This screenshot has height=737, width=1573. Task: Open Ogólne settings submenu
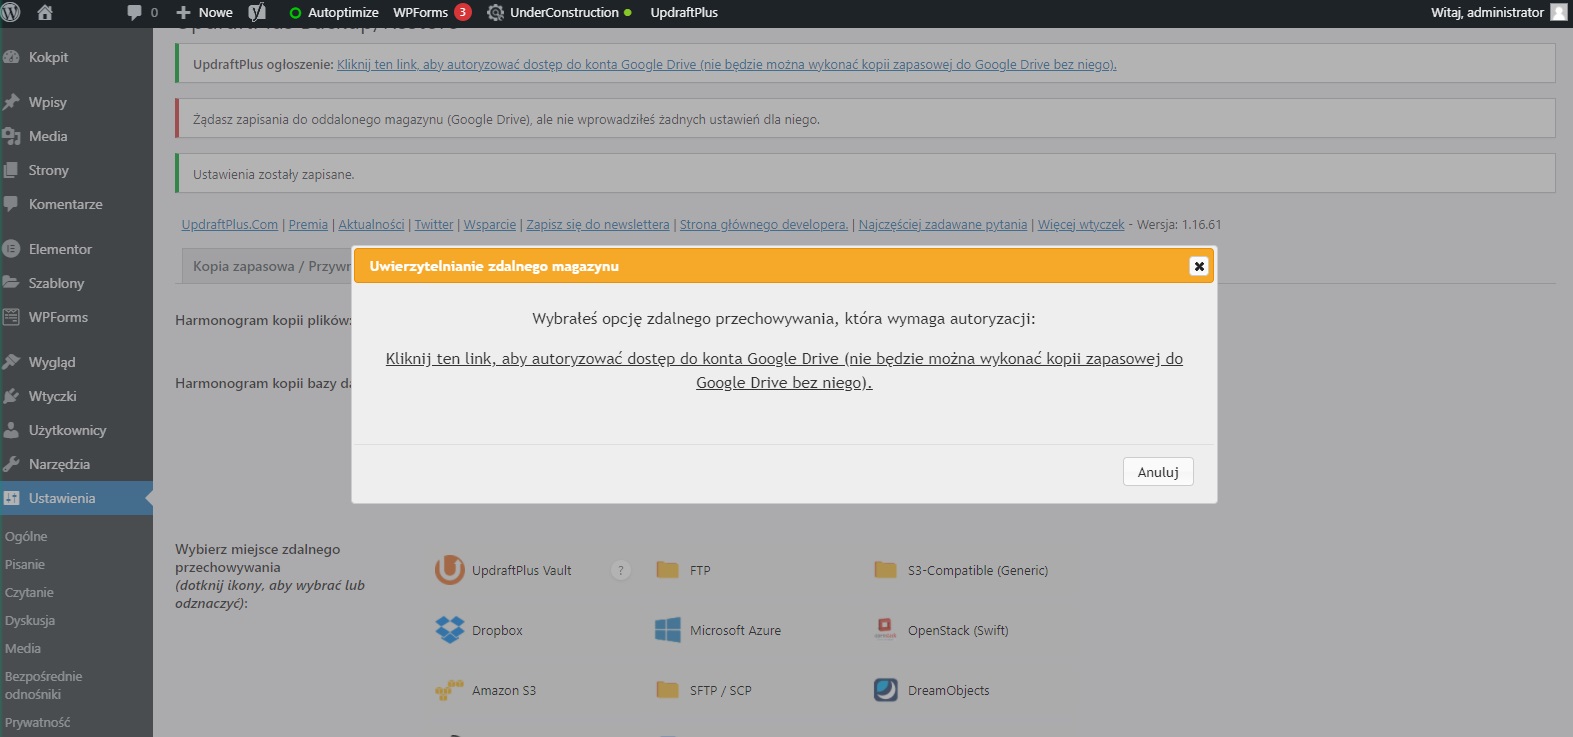coord(26,536)
